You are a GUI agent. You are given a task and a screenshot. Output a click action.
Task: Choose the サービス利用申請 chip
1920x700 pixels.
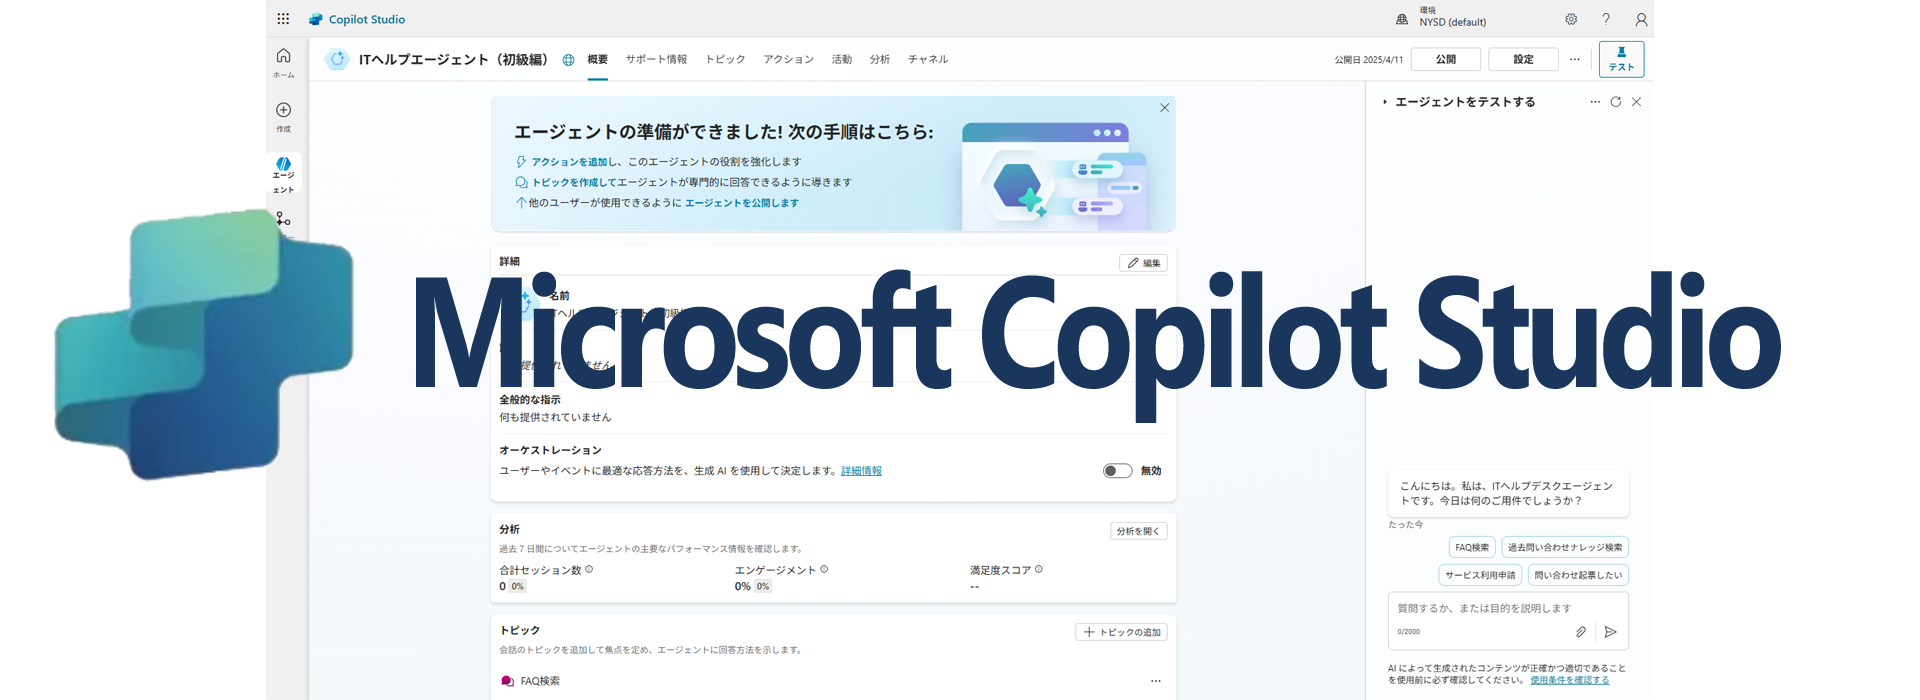click(1480, 575)
